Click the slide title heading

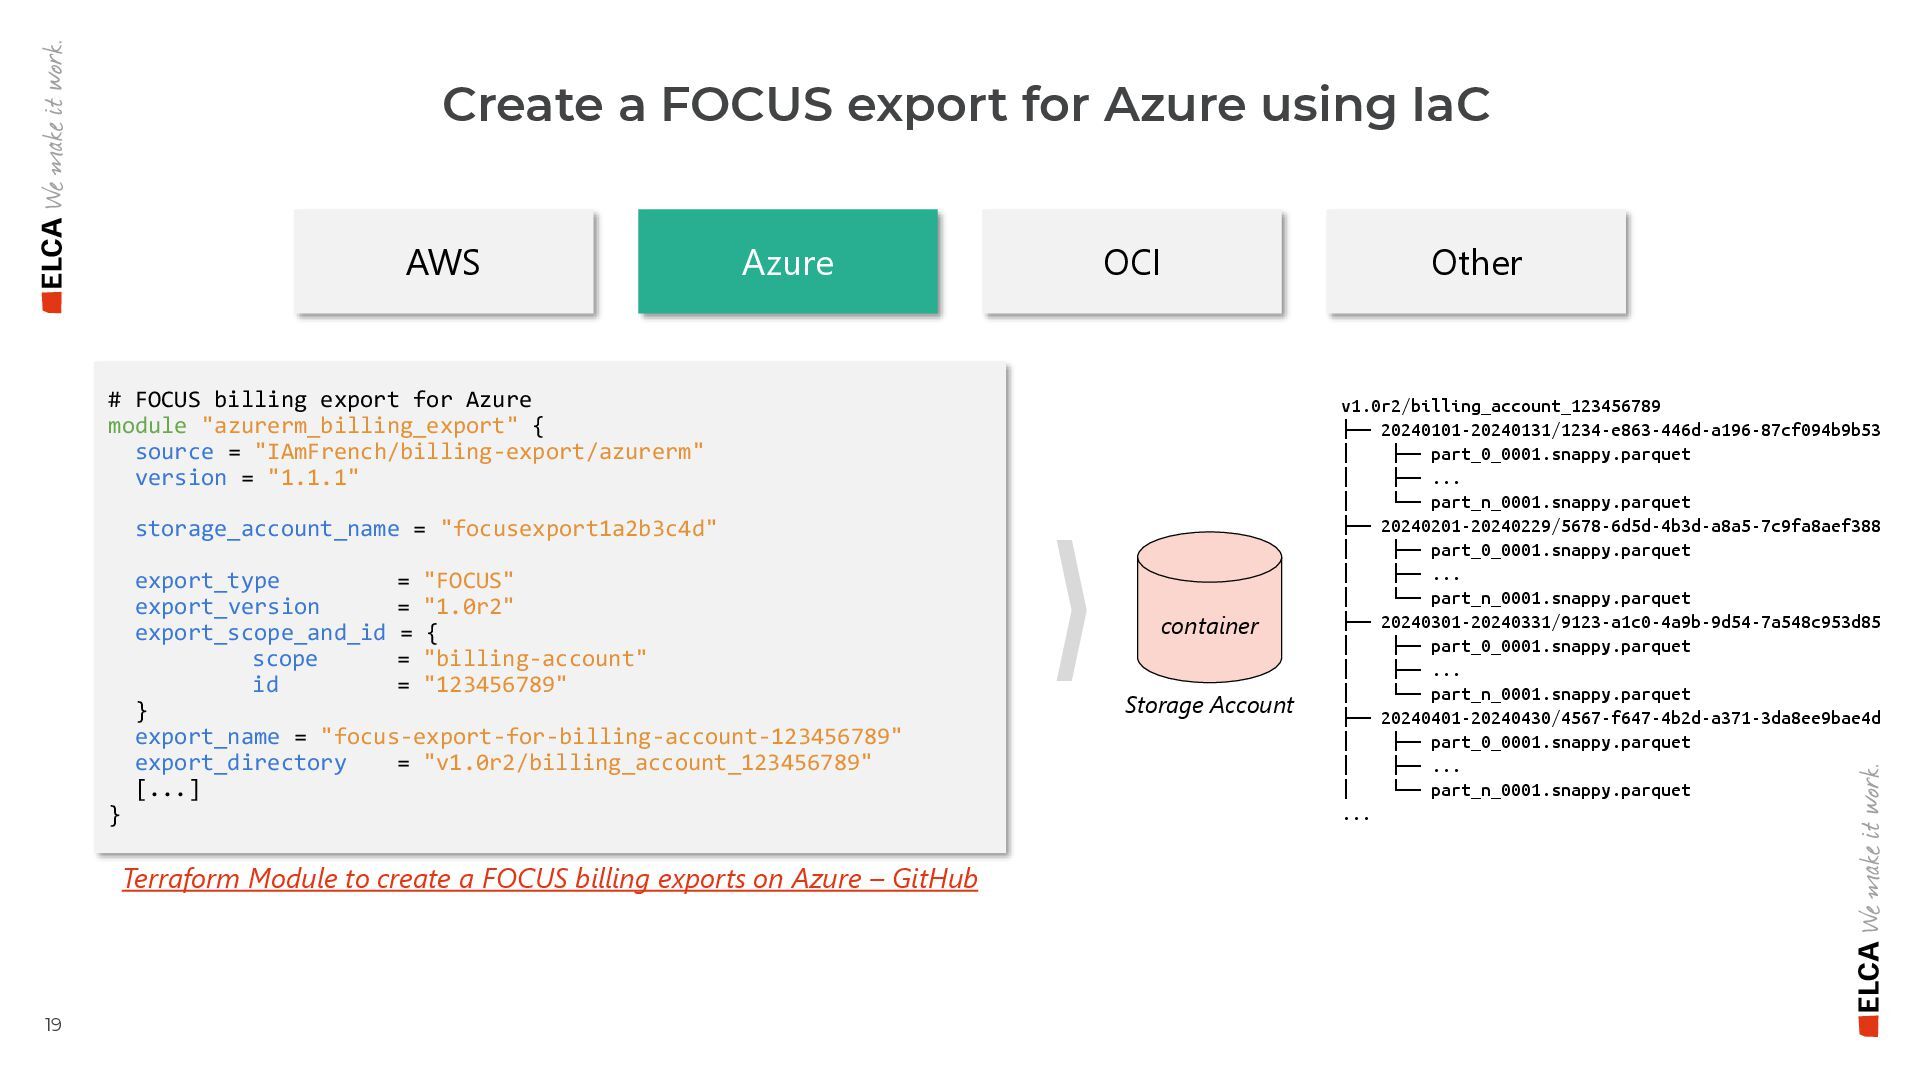click(x=965, y=104)
